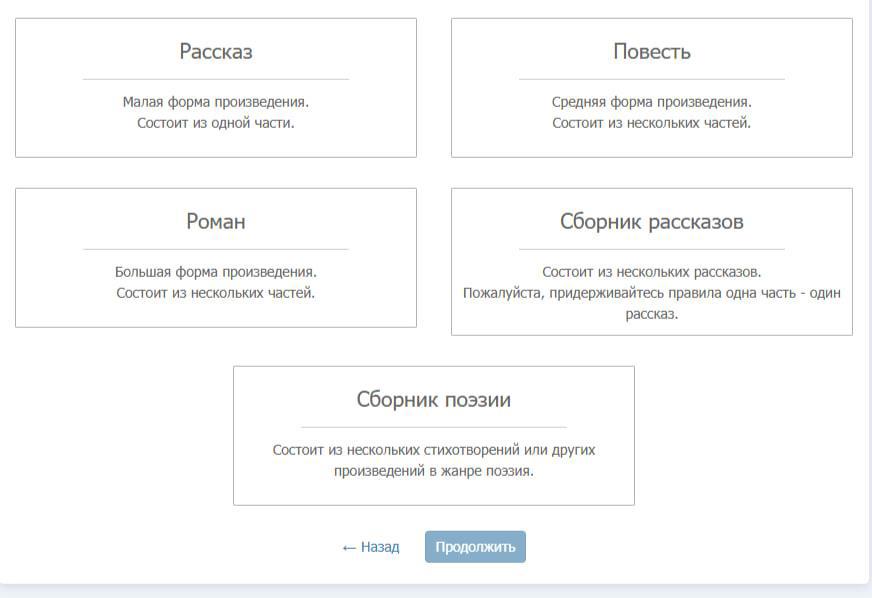Viewport: 872px width, 598px height.
Task: Click the poetry collection description text
Action: (433, 460)
